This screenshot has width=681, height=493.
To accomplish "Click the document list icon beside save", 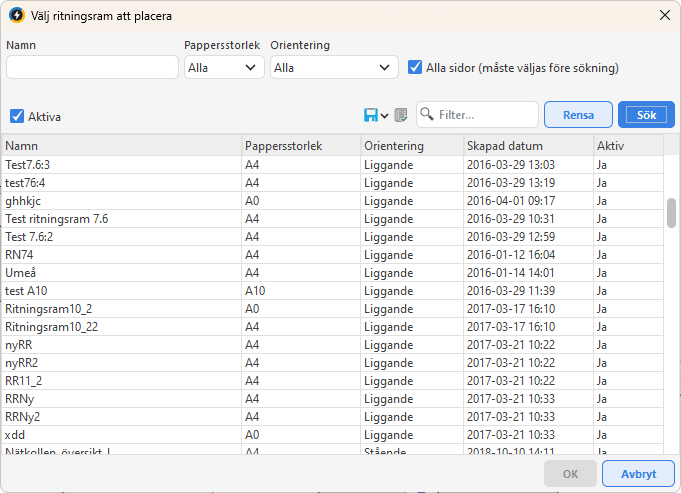I will (401, 115).
